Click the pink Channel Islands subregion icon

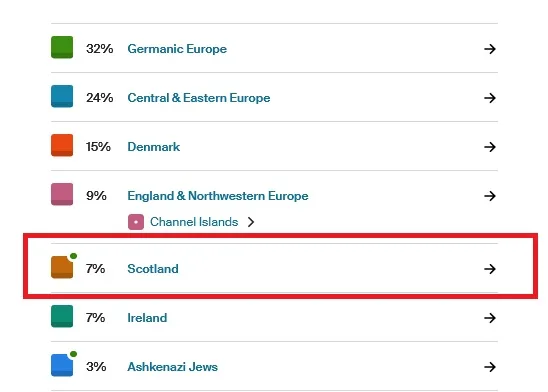(x=136, y=222)
